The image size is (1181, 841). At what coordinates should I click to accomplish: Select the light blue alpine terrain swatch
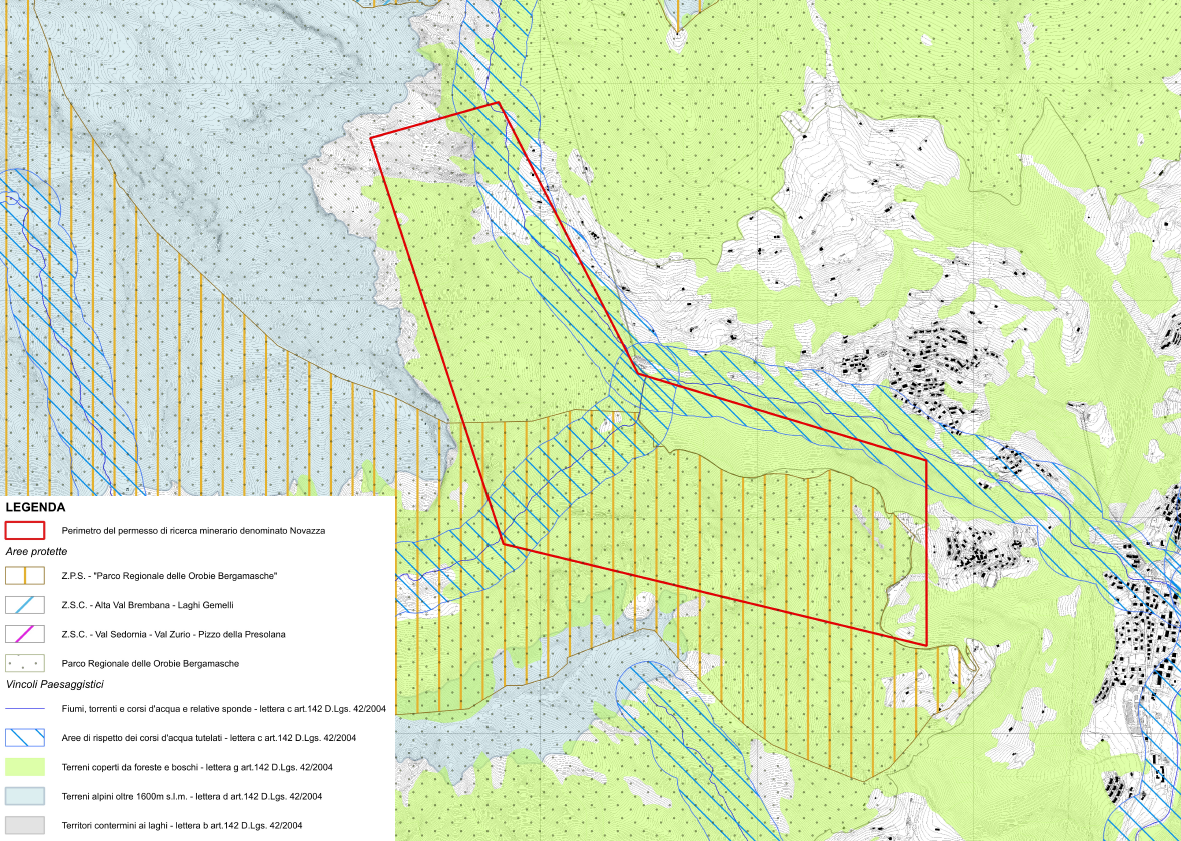pyautogui.click(x=25, y=796)
